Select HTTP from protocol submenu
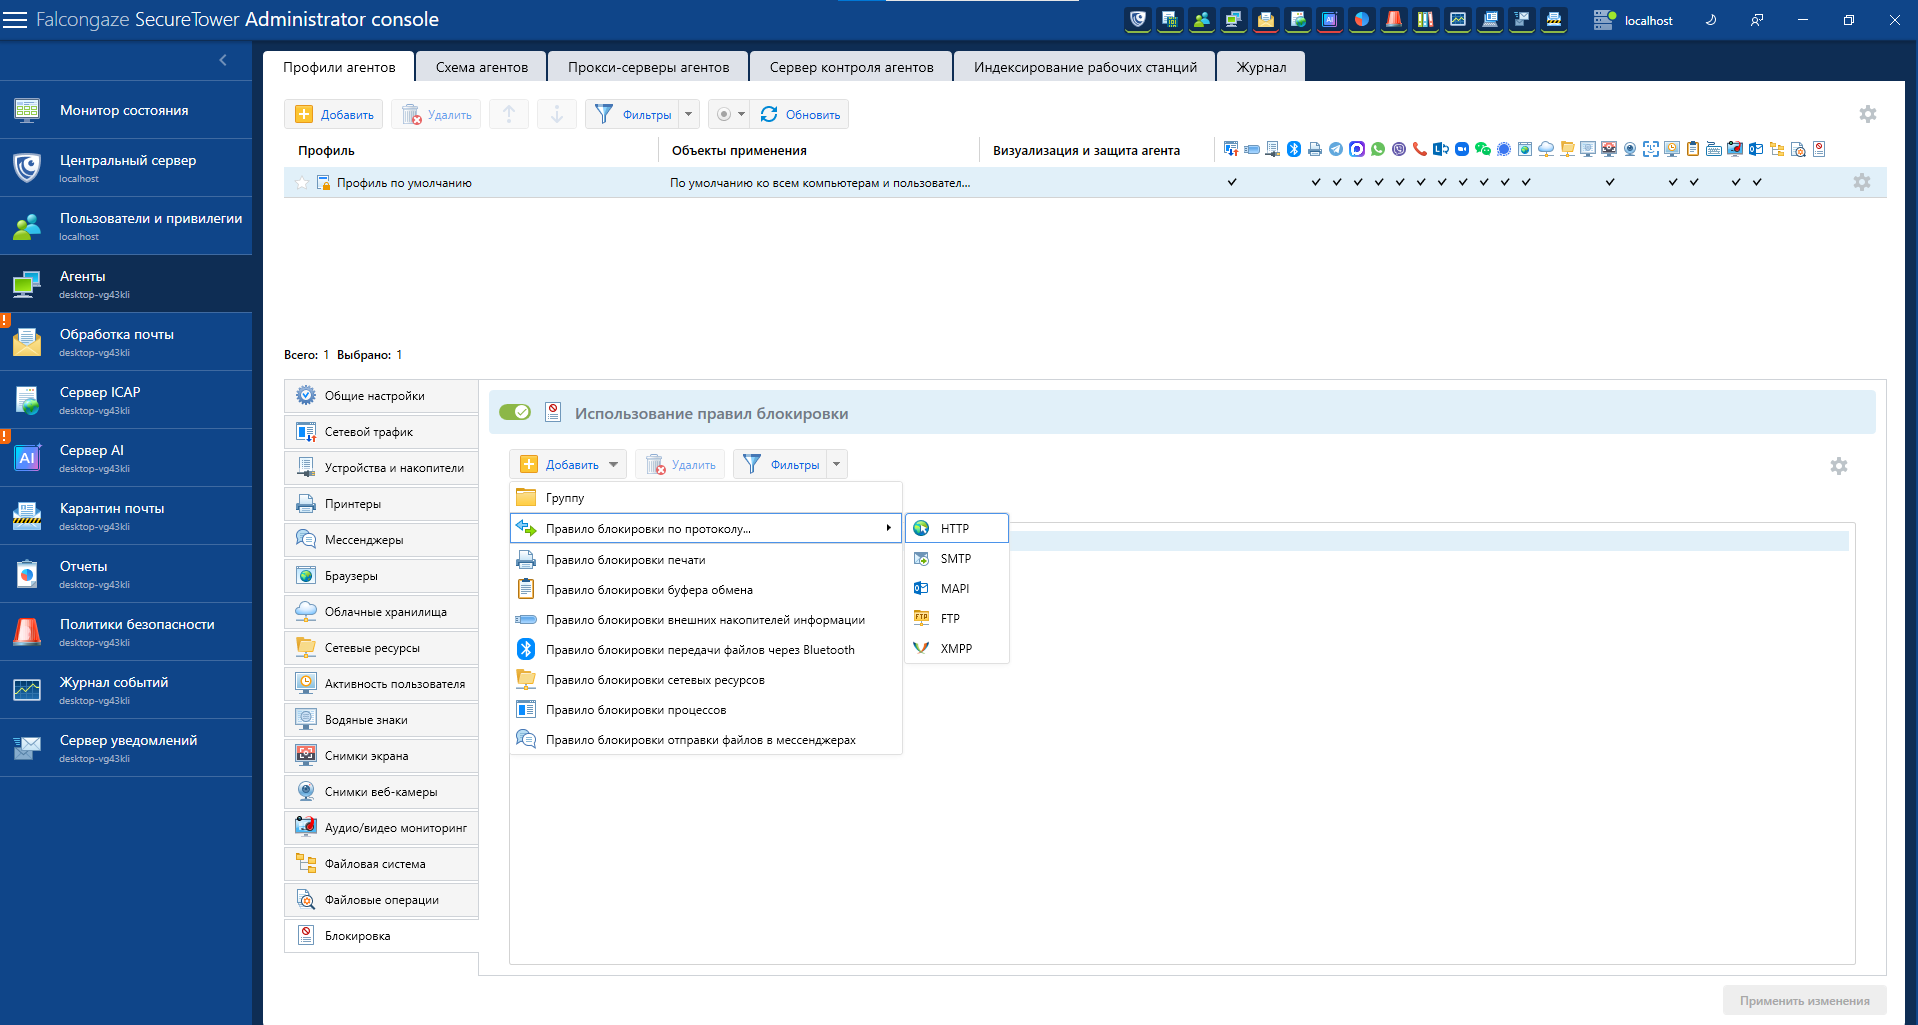Screen dimensions: 1918x1025 (x=956, y=528)
